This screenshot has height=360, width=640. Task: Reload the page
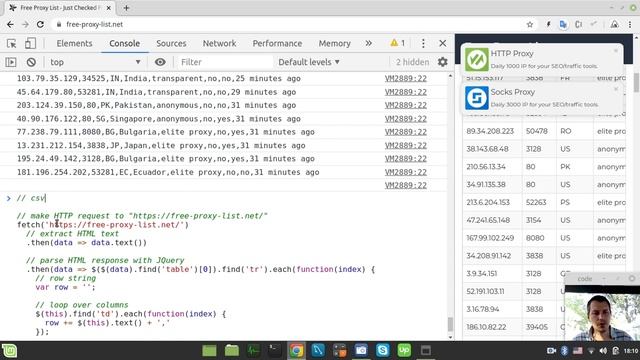[x=40, y=24]
